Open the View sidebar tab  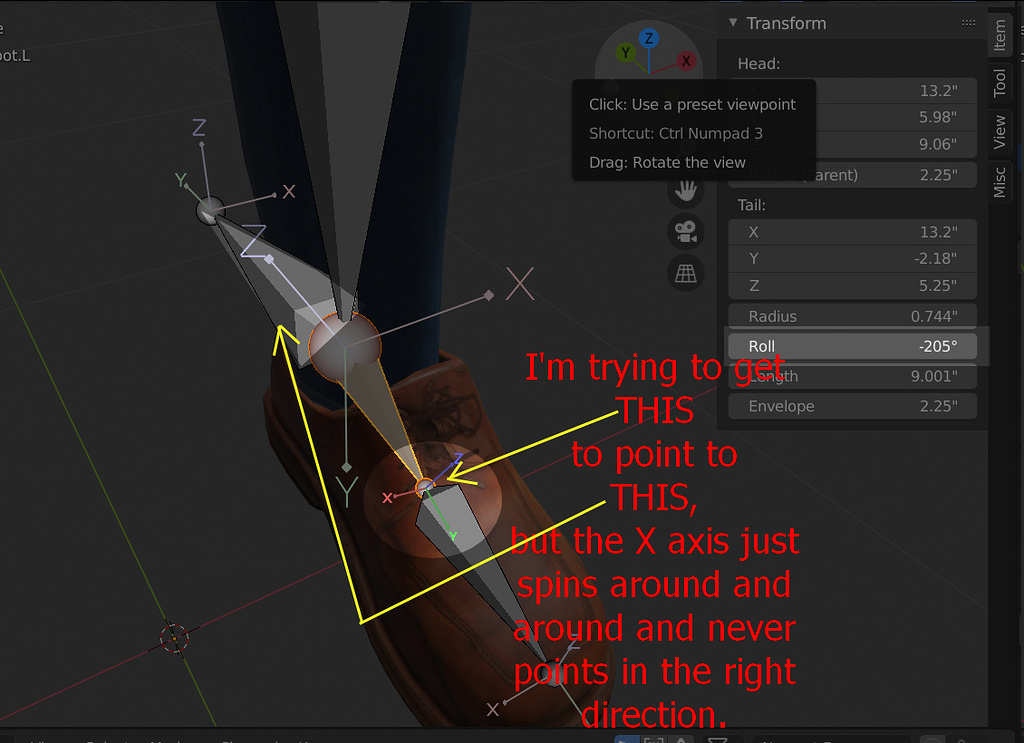pyautogui.click(x=1000, y=132)
